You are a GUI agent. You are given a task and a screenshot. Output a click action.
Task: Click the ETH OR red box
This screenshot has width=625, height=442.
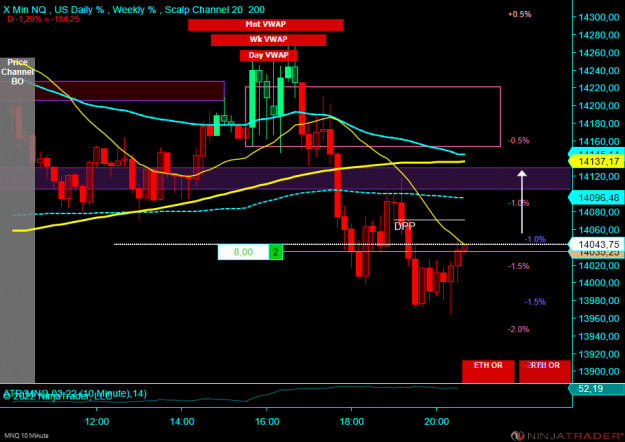[x=488, y=371]
